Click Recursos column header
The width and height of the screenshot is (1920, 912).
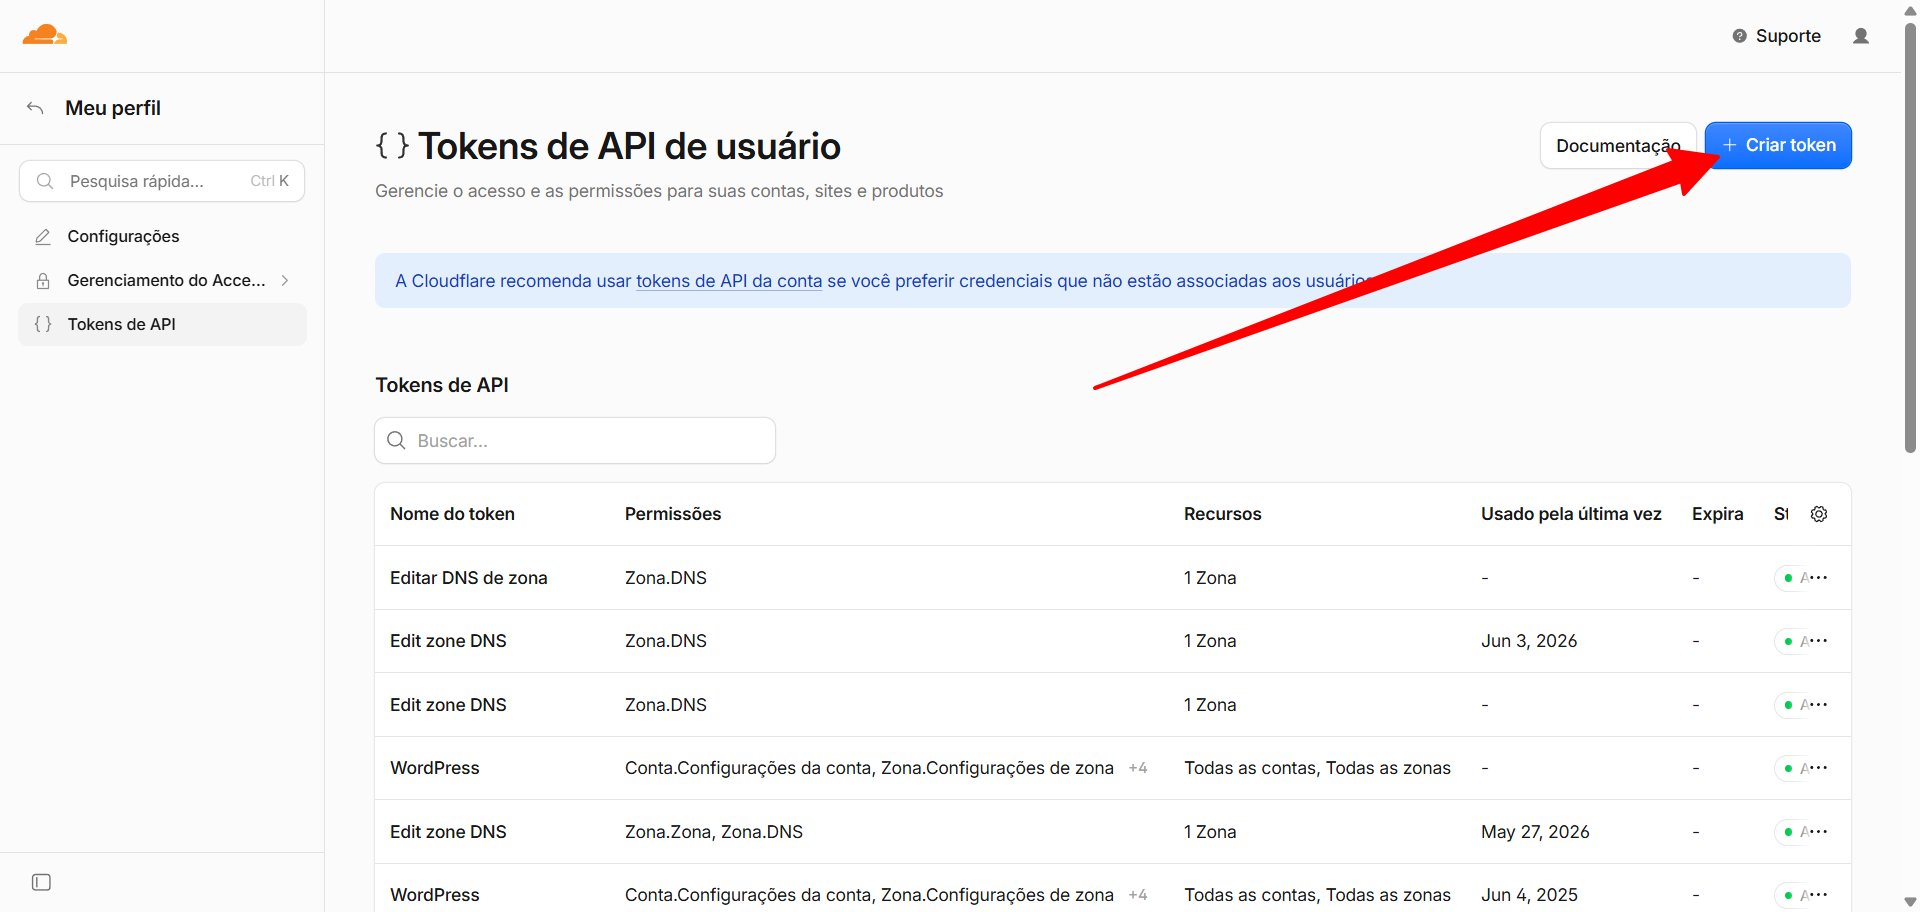[1222, 514]
